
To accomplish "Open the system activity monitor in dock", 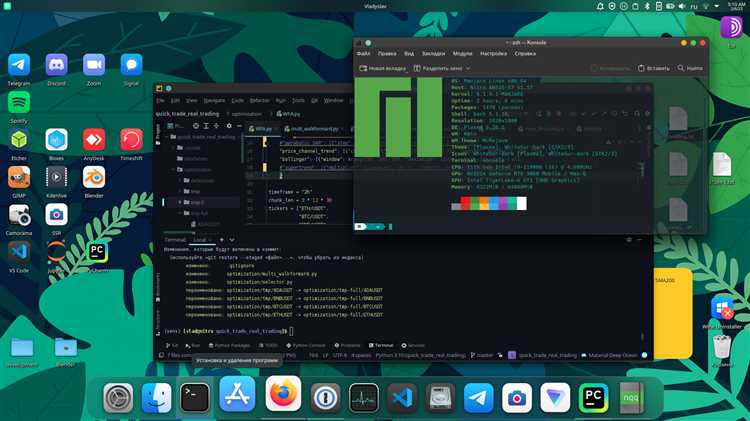I will tap(364, 398).
